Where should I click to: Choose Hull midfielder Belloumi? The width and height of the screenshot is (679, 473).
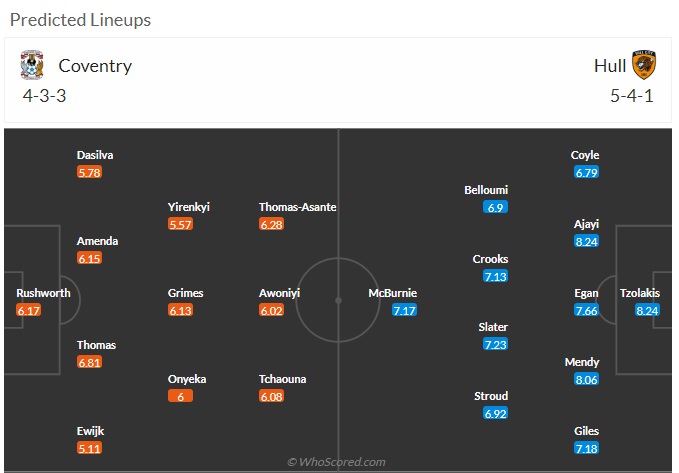point(486,190)
